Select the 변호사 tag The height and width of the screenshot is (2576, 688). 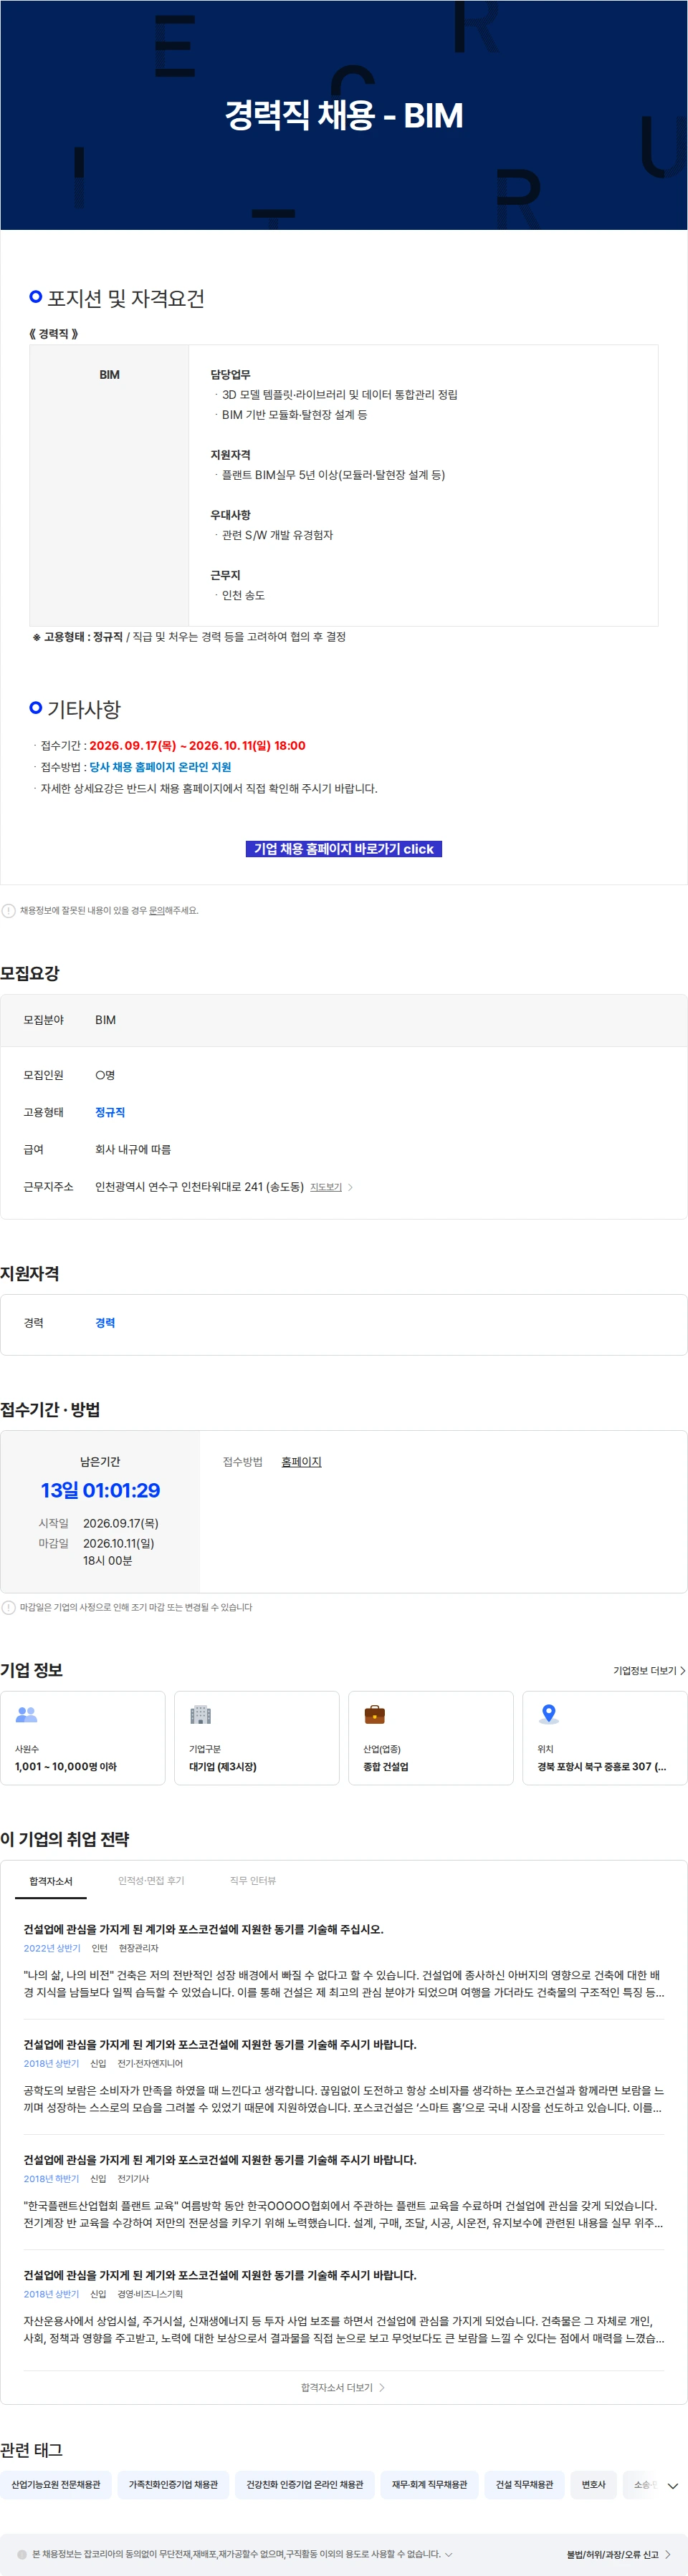[x=593, y=2484]
